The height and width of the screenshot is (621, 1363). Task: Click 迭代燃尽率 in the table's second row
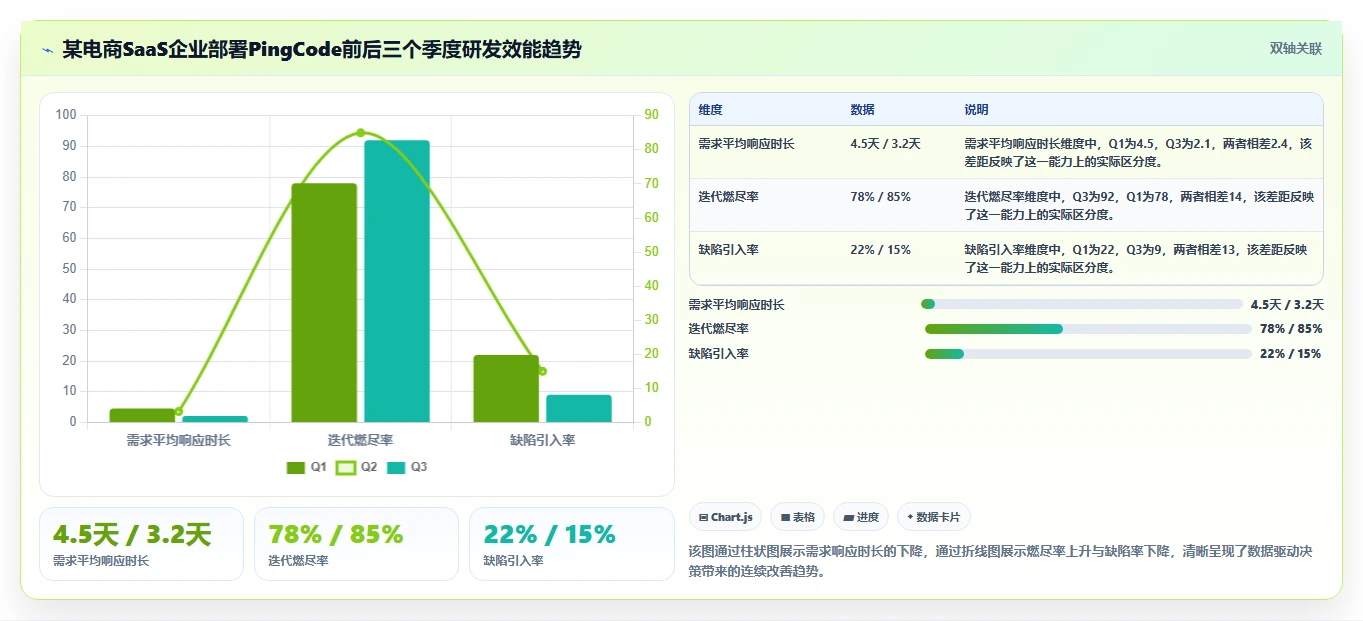pos(729,197)
